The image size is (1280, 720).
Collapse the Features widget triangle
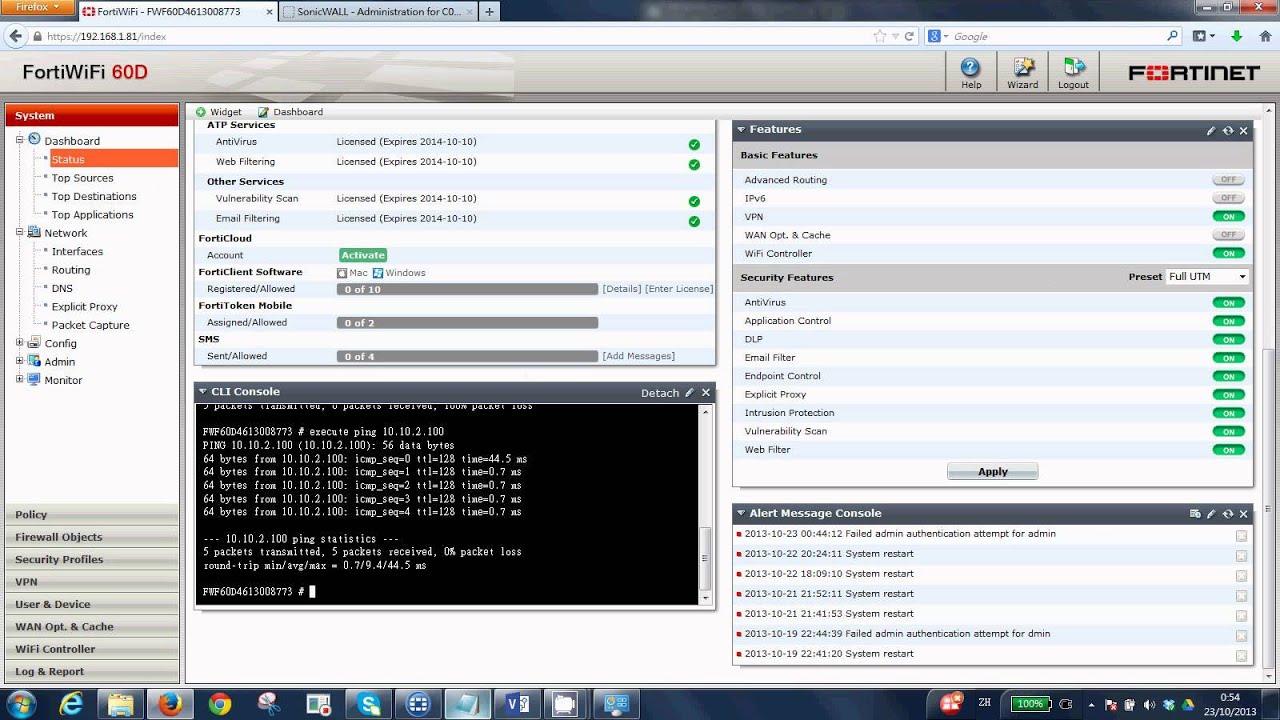coord(741,129)
